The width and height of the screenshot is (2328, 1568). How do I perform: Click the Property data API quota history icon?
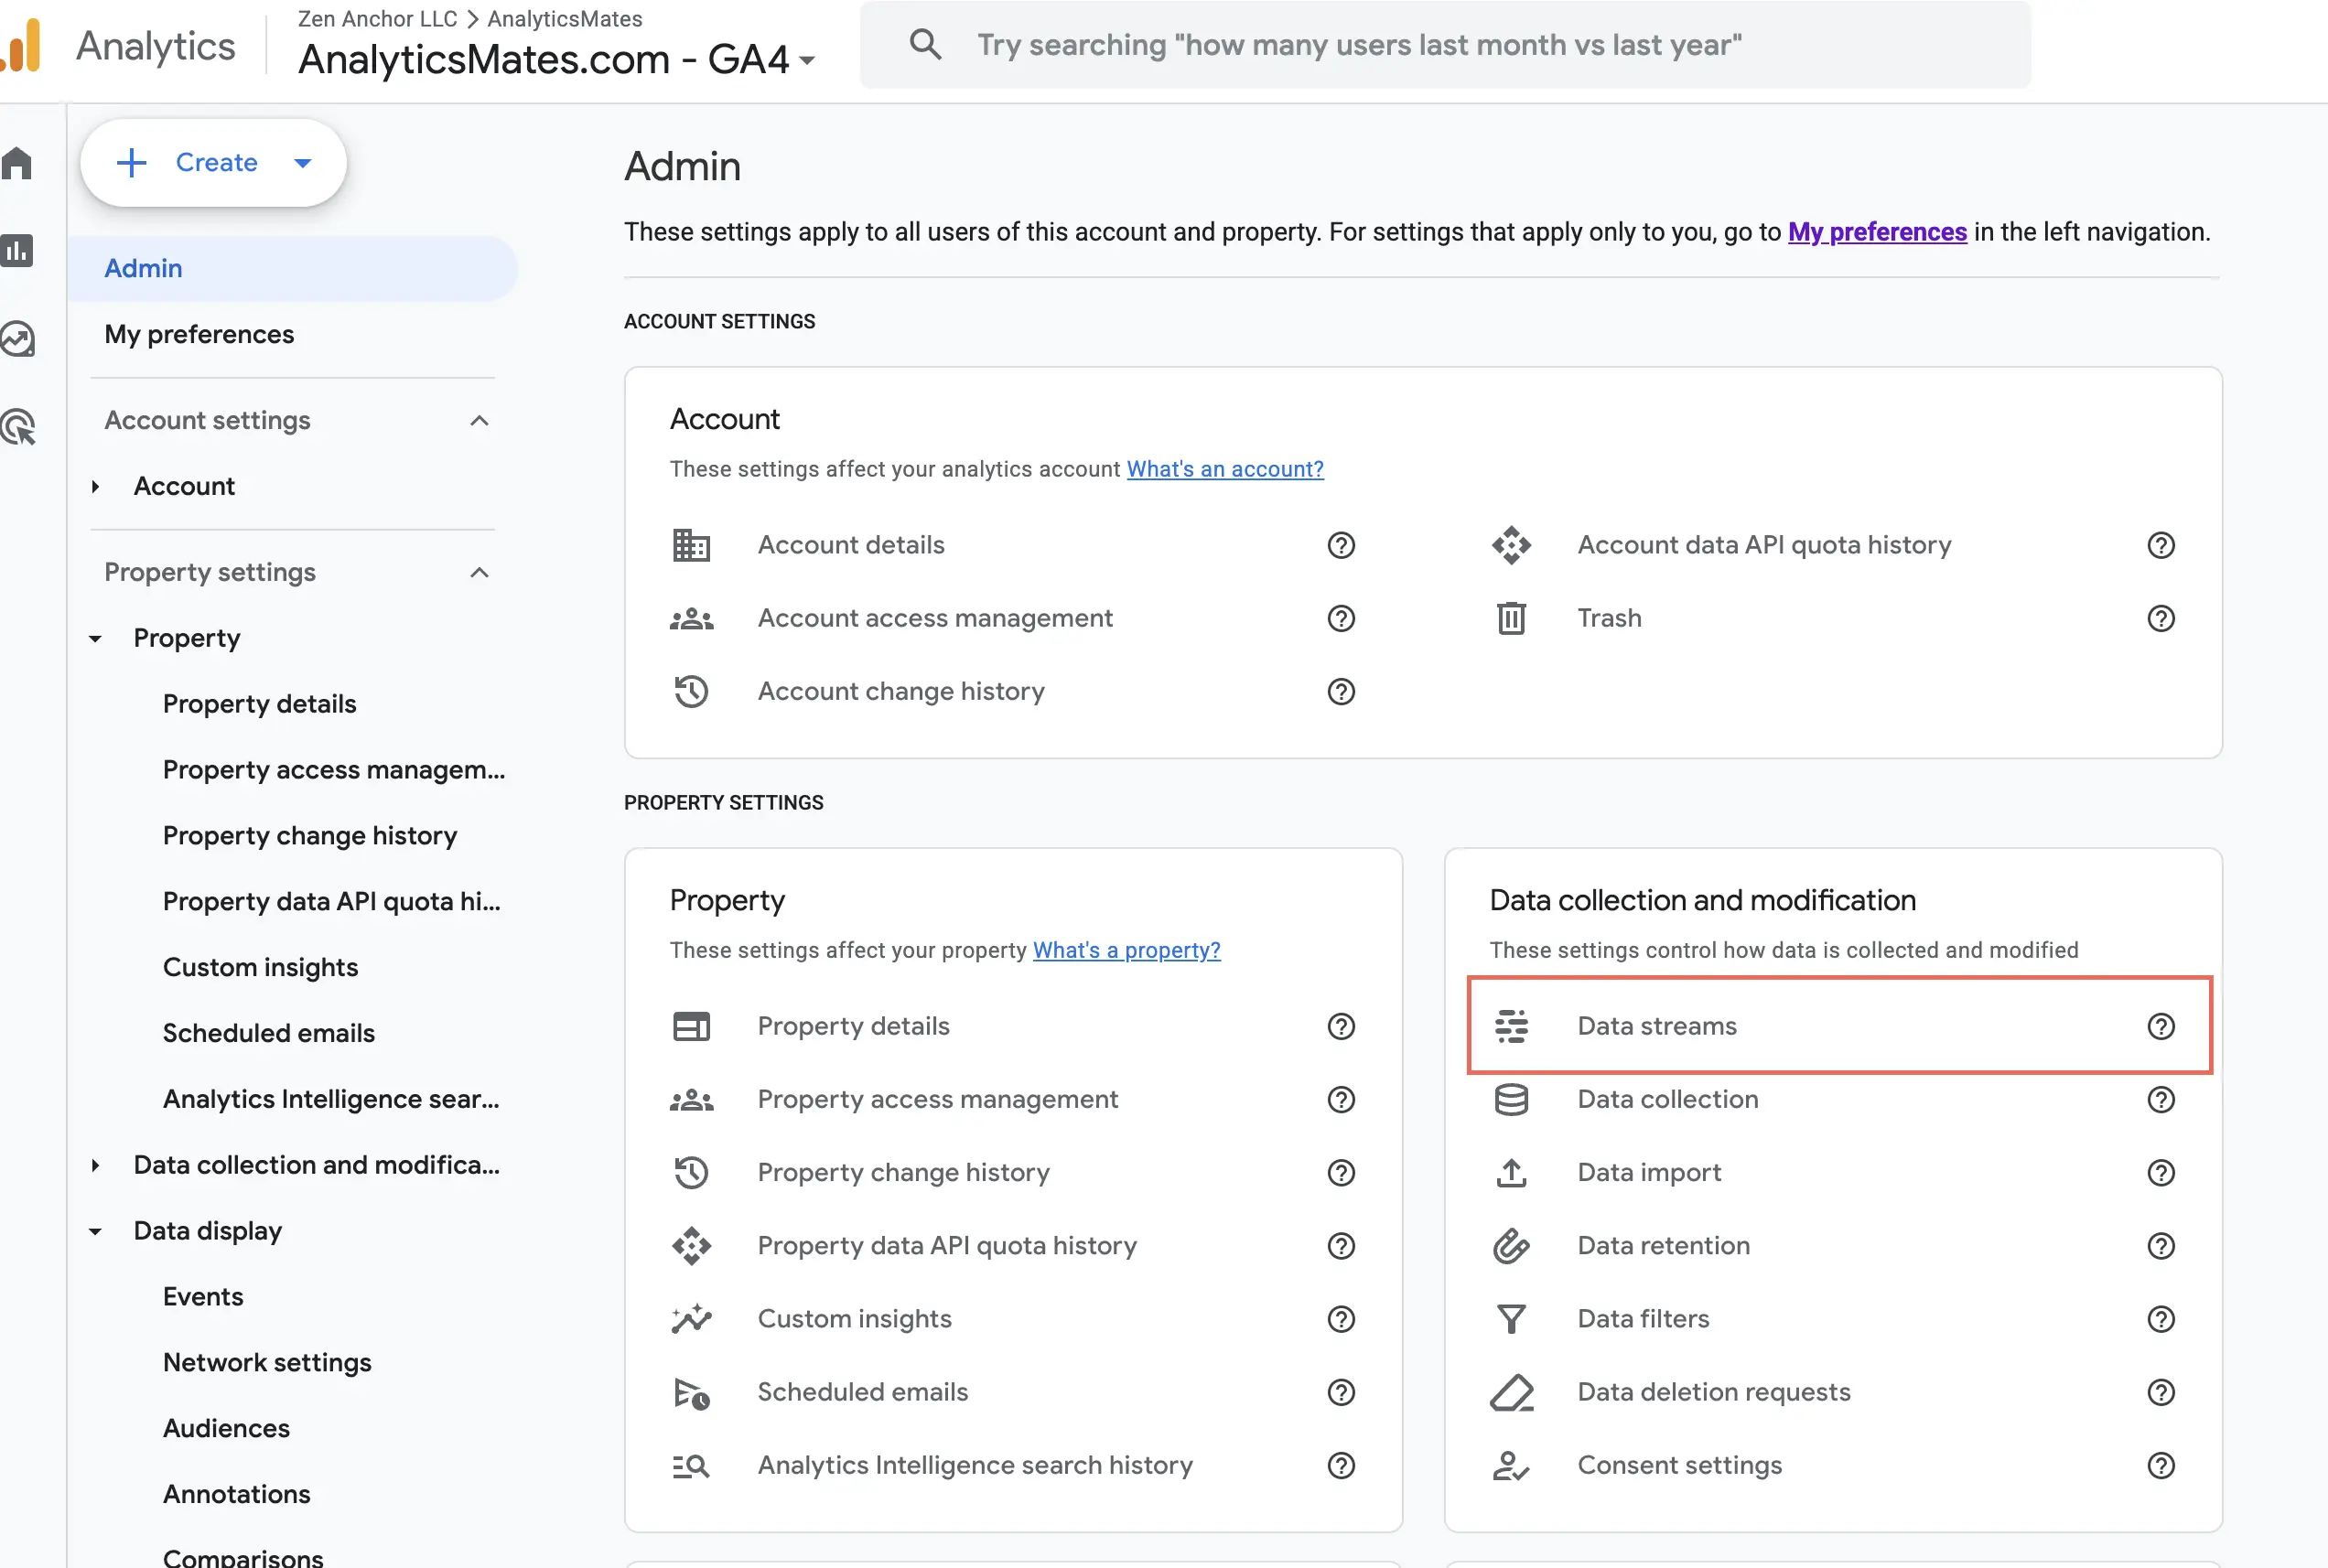(691, 1246)
